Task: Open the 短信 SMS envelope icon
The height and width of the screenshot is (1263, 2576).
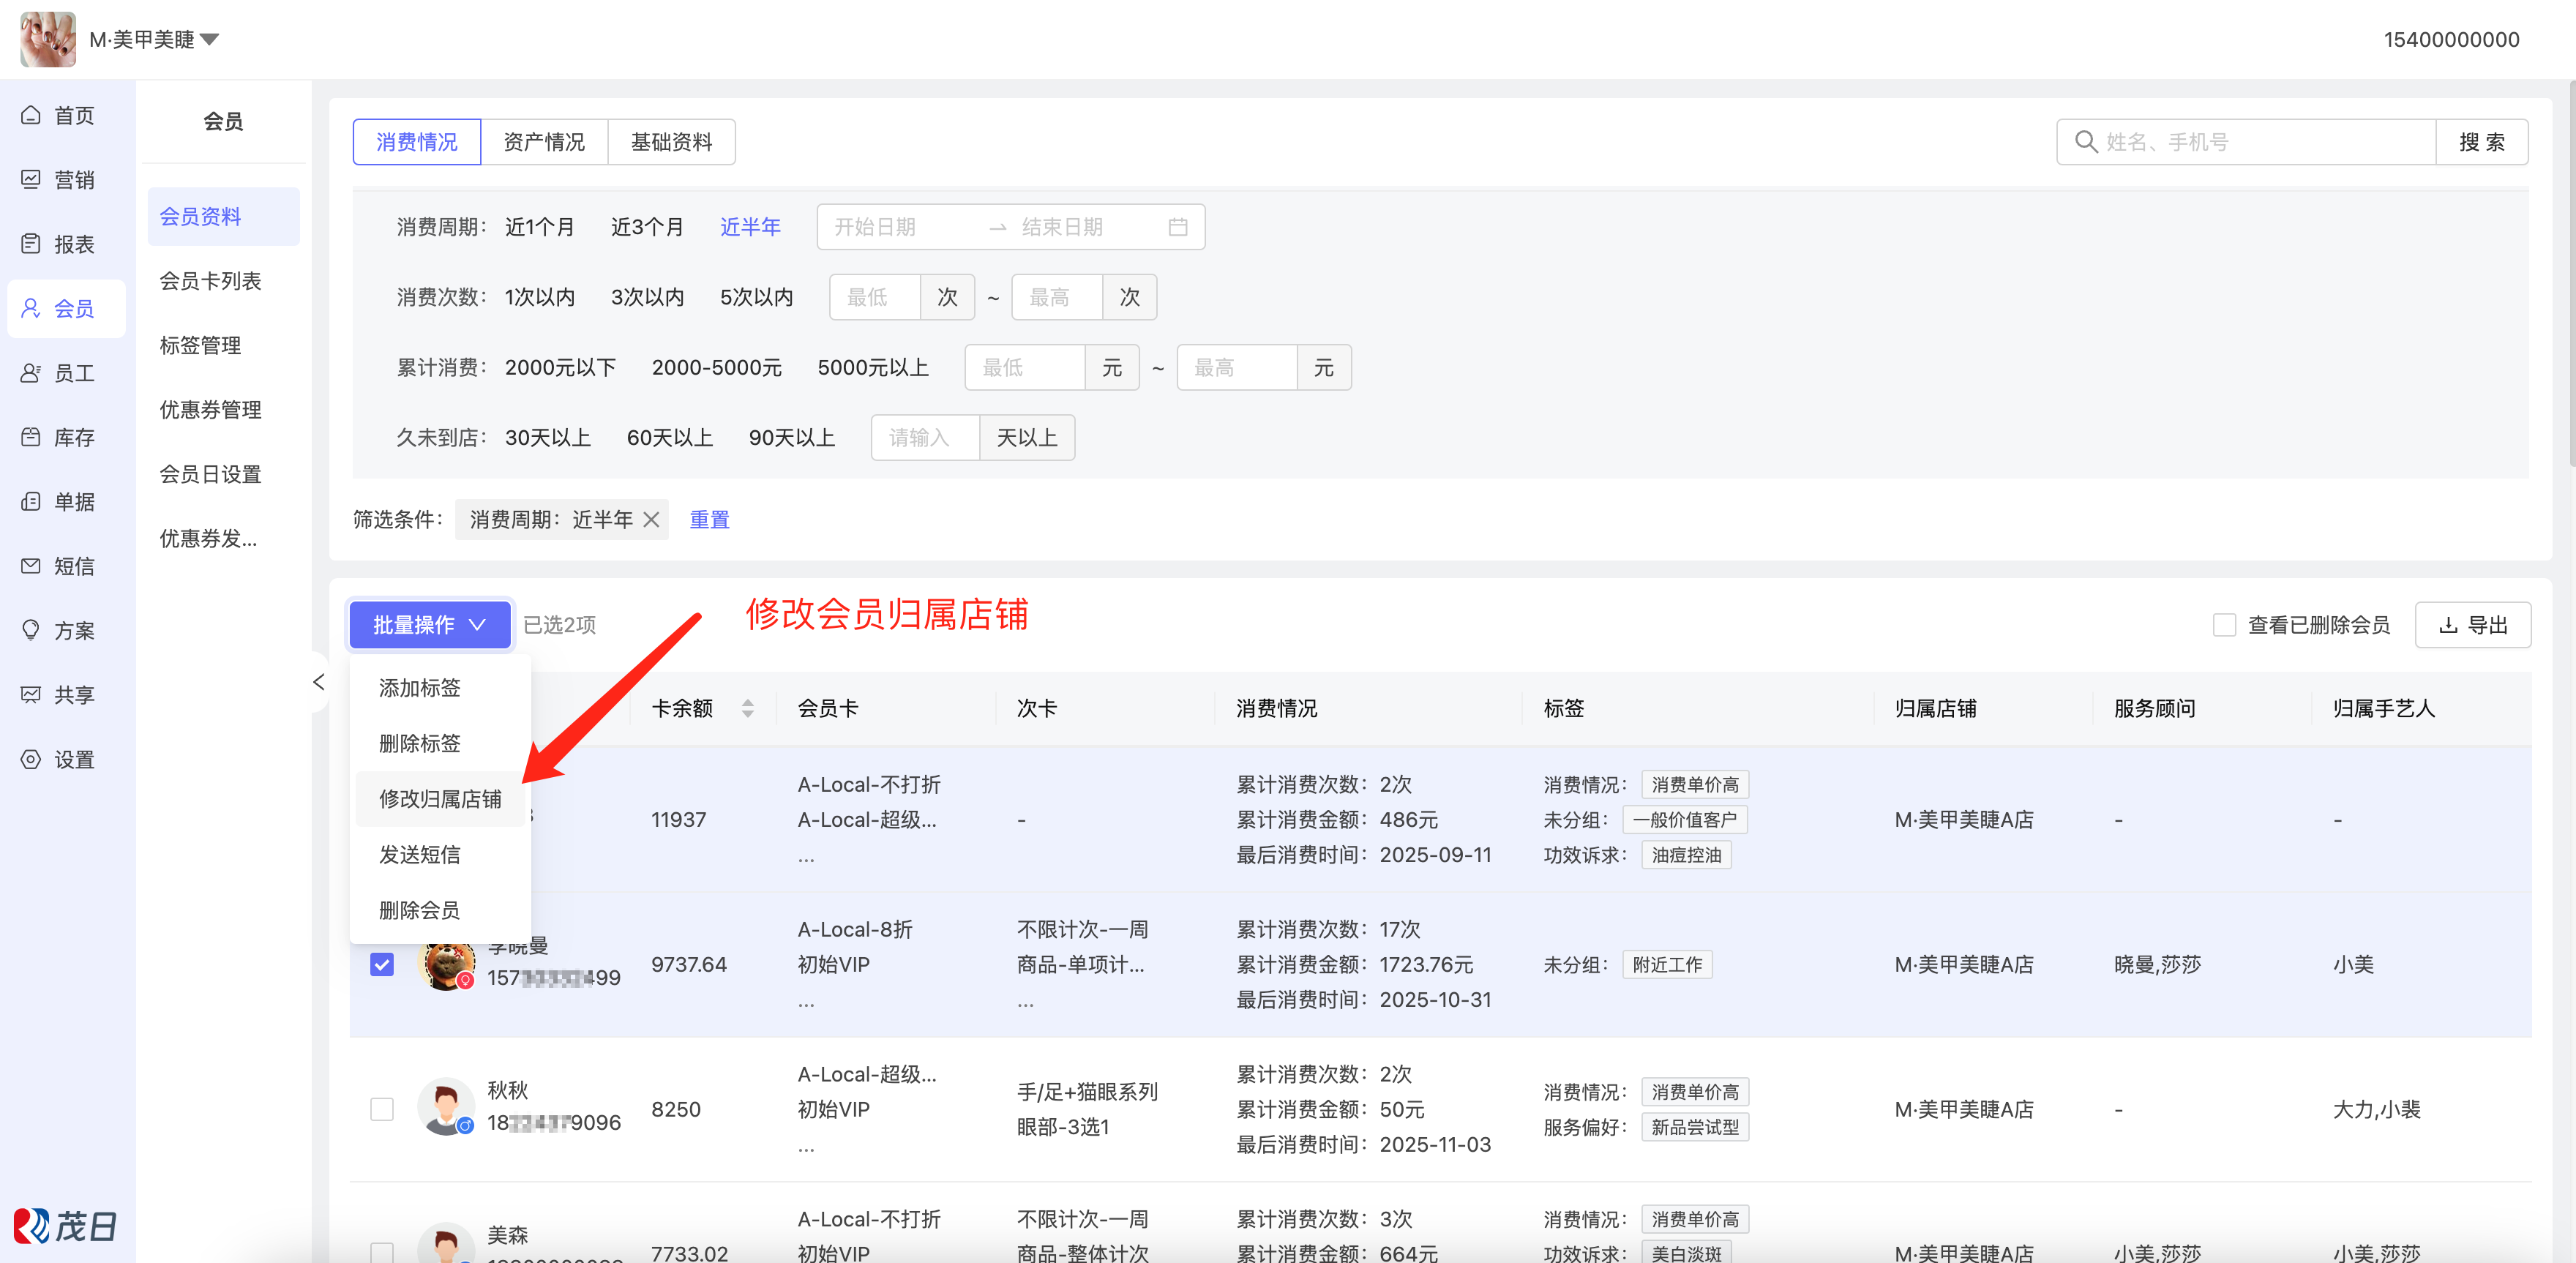Action: (x=31, y=566)
